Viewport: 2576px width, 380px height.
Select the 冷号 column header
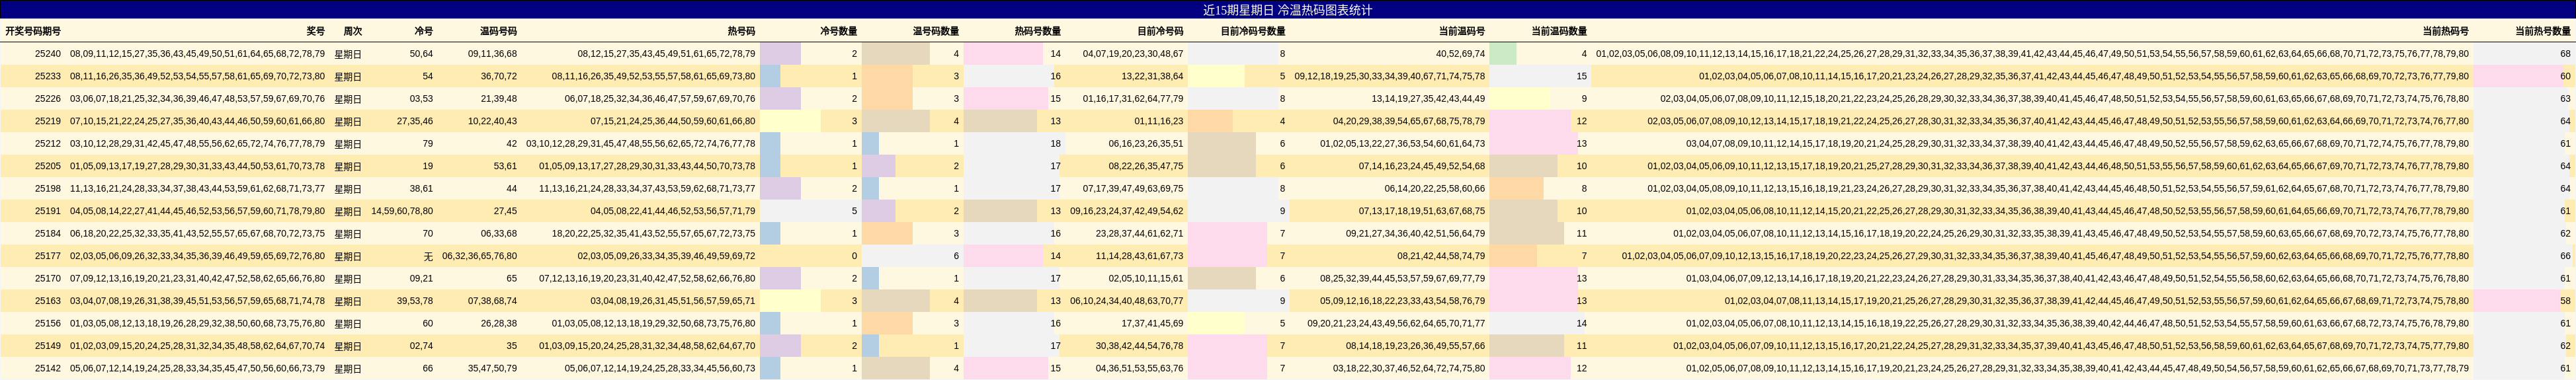click(x=424, y=31)
